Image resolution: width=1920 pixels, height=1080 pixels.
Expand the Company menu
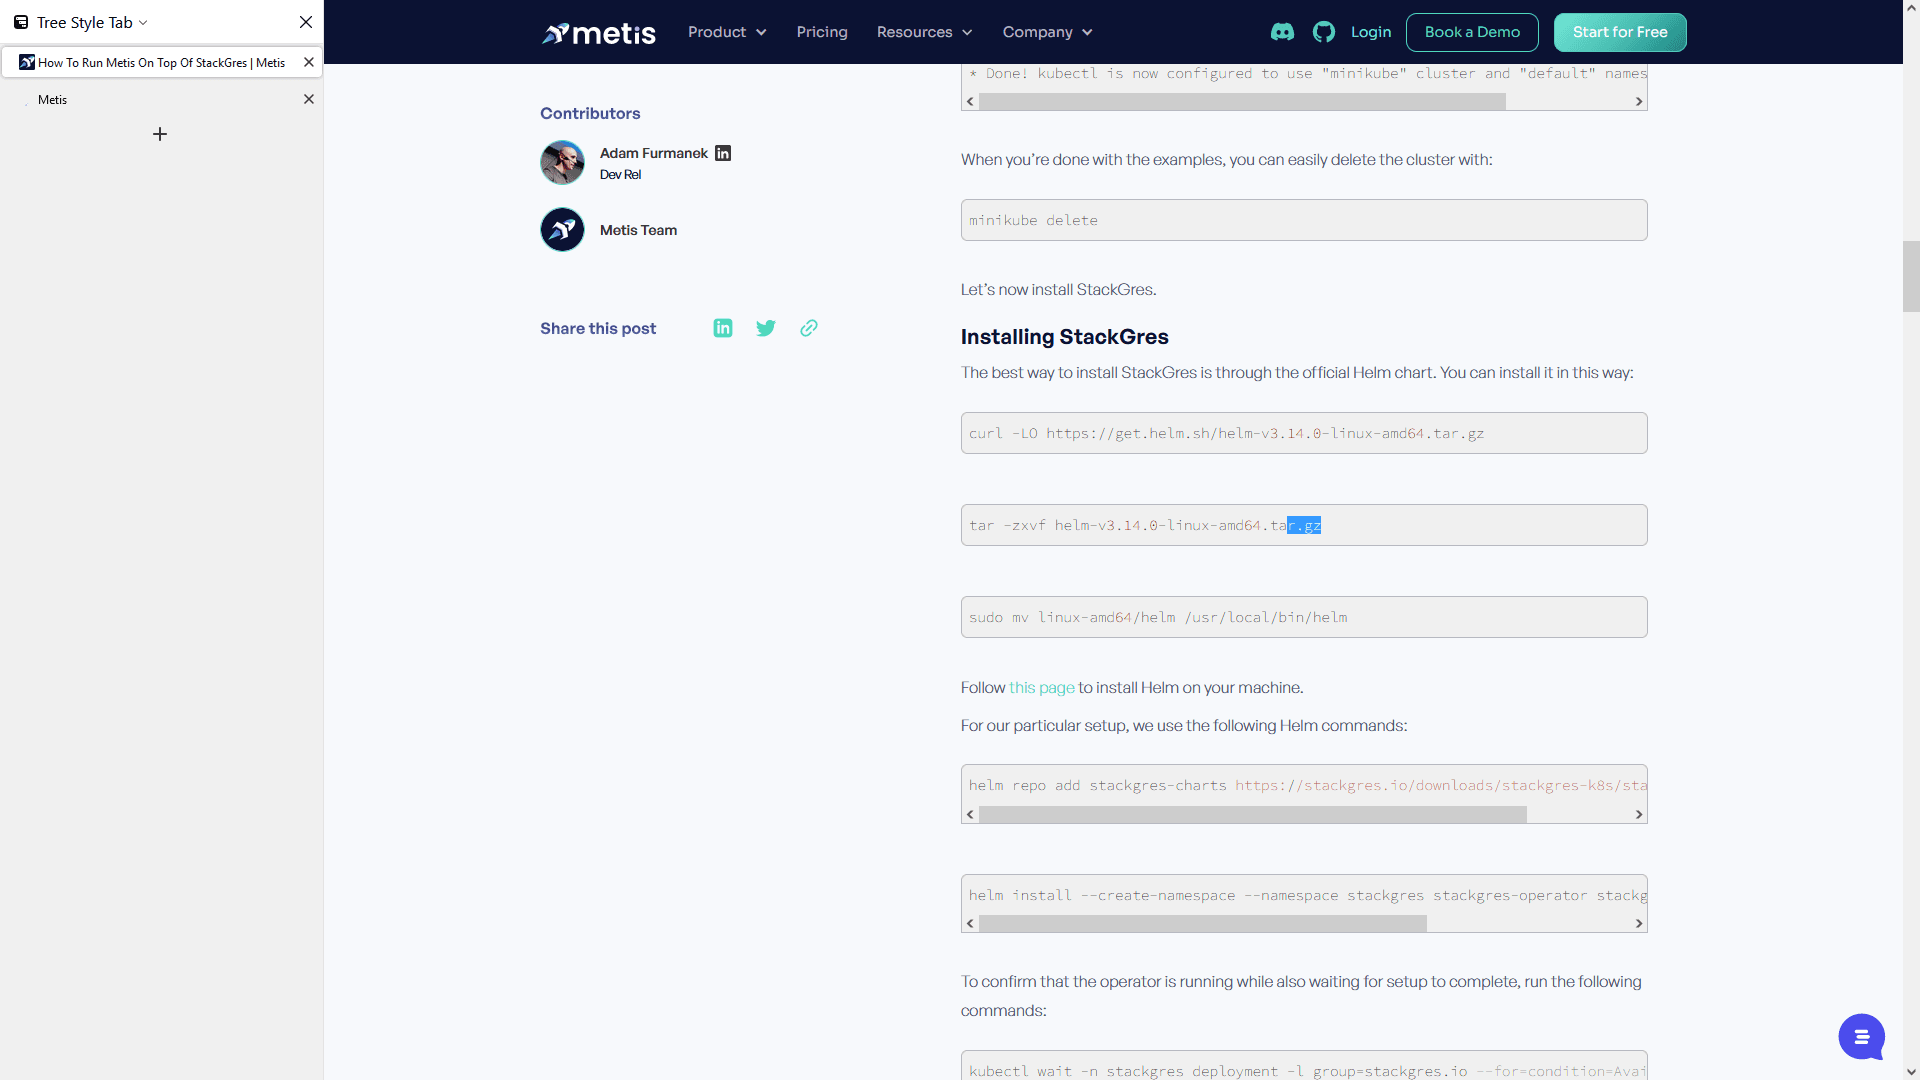click(x=1047, y=32)
